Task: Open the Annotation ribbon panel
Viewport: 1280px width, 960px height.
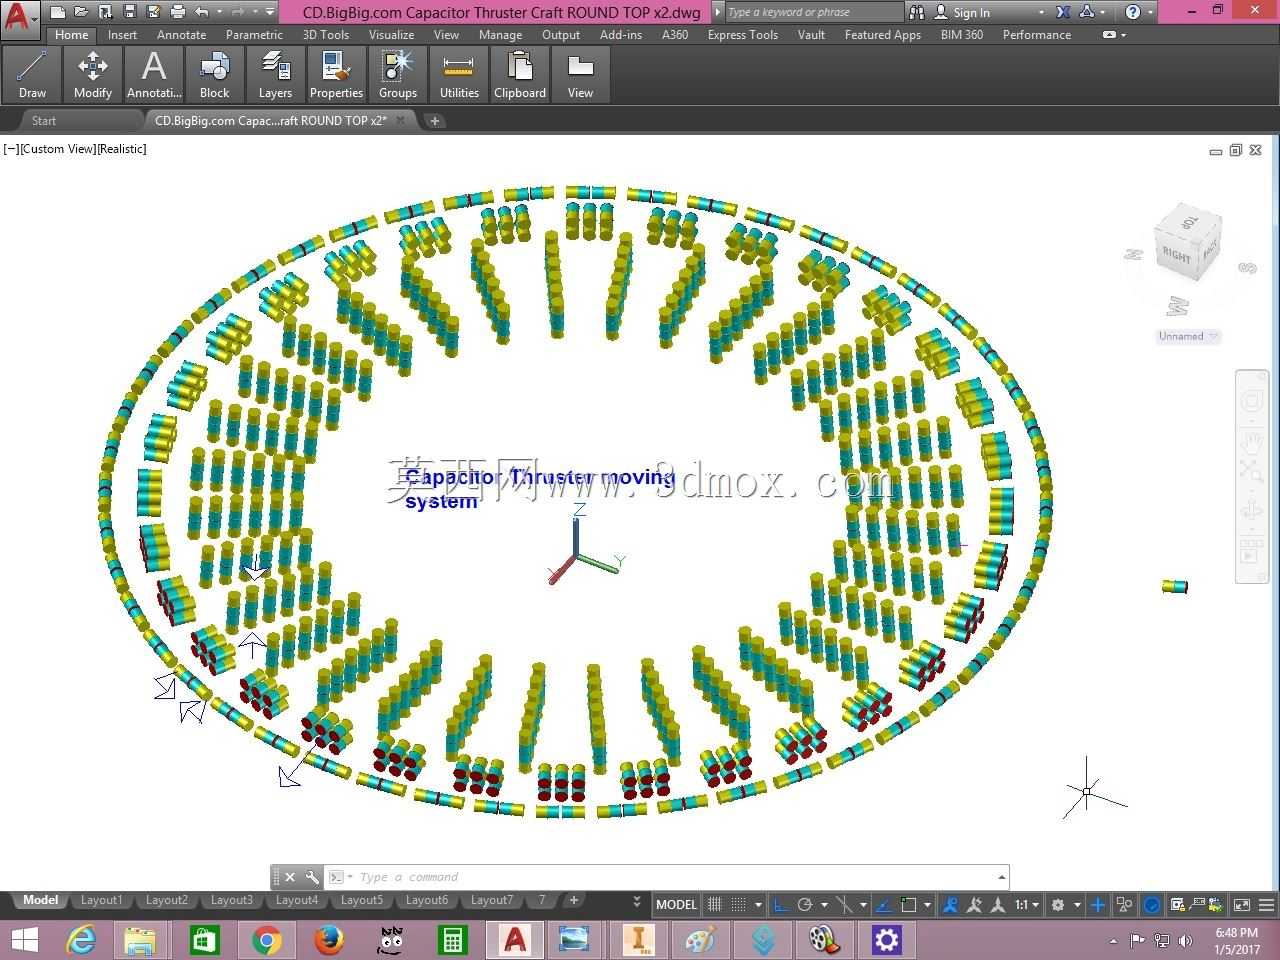Action: tap(154, 75)
